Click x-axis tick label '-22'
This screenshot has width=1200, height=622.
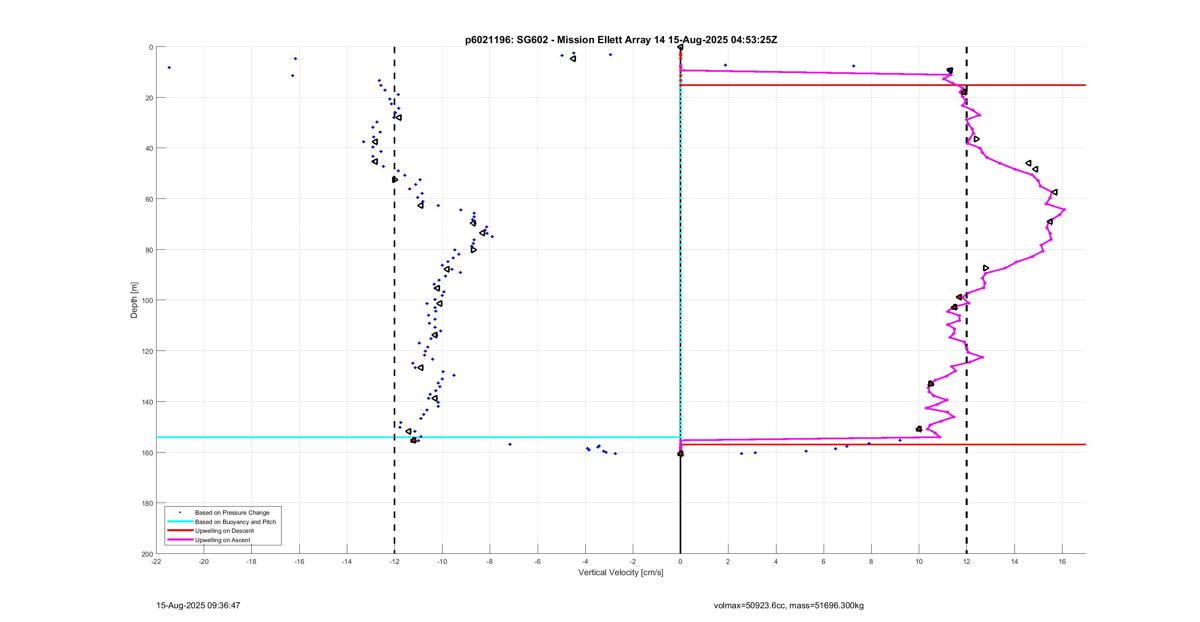(x=156, y=562)
